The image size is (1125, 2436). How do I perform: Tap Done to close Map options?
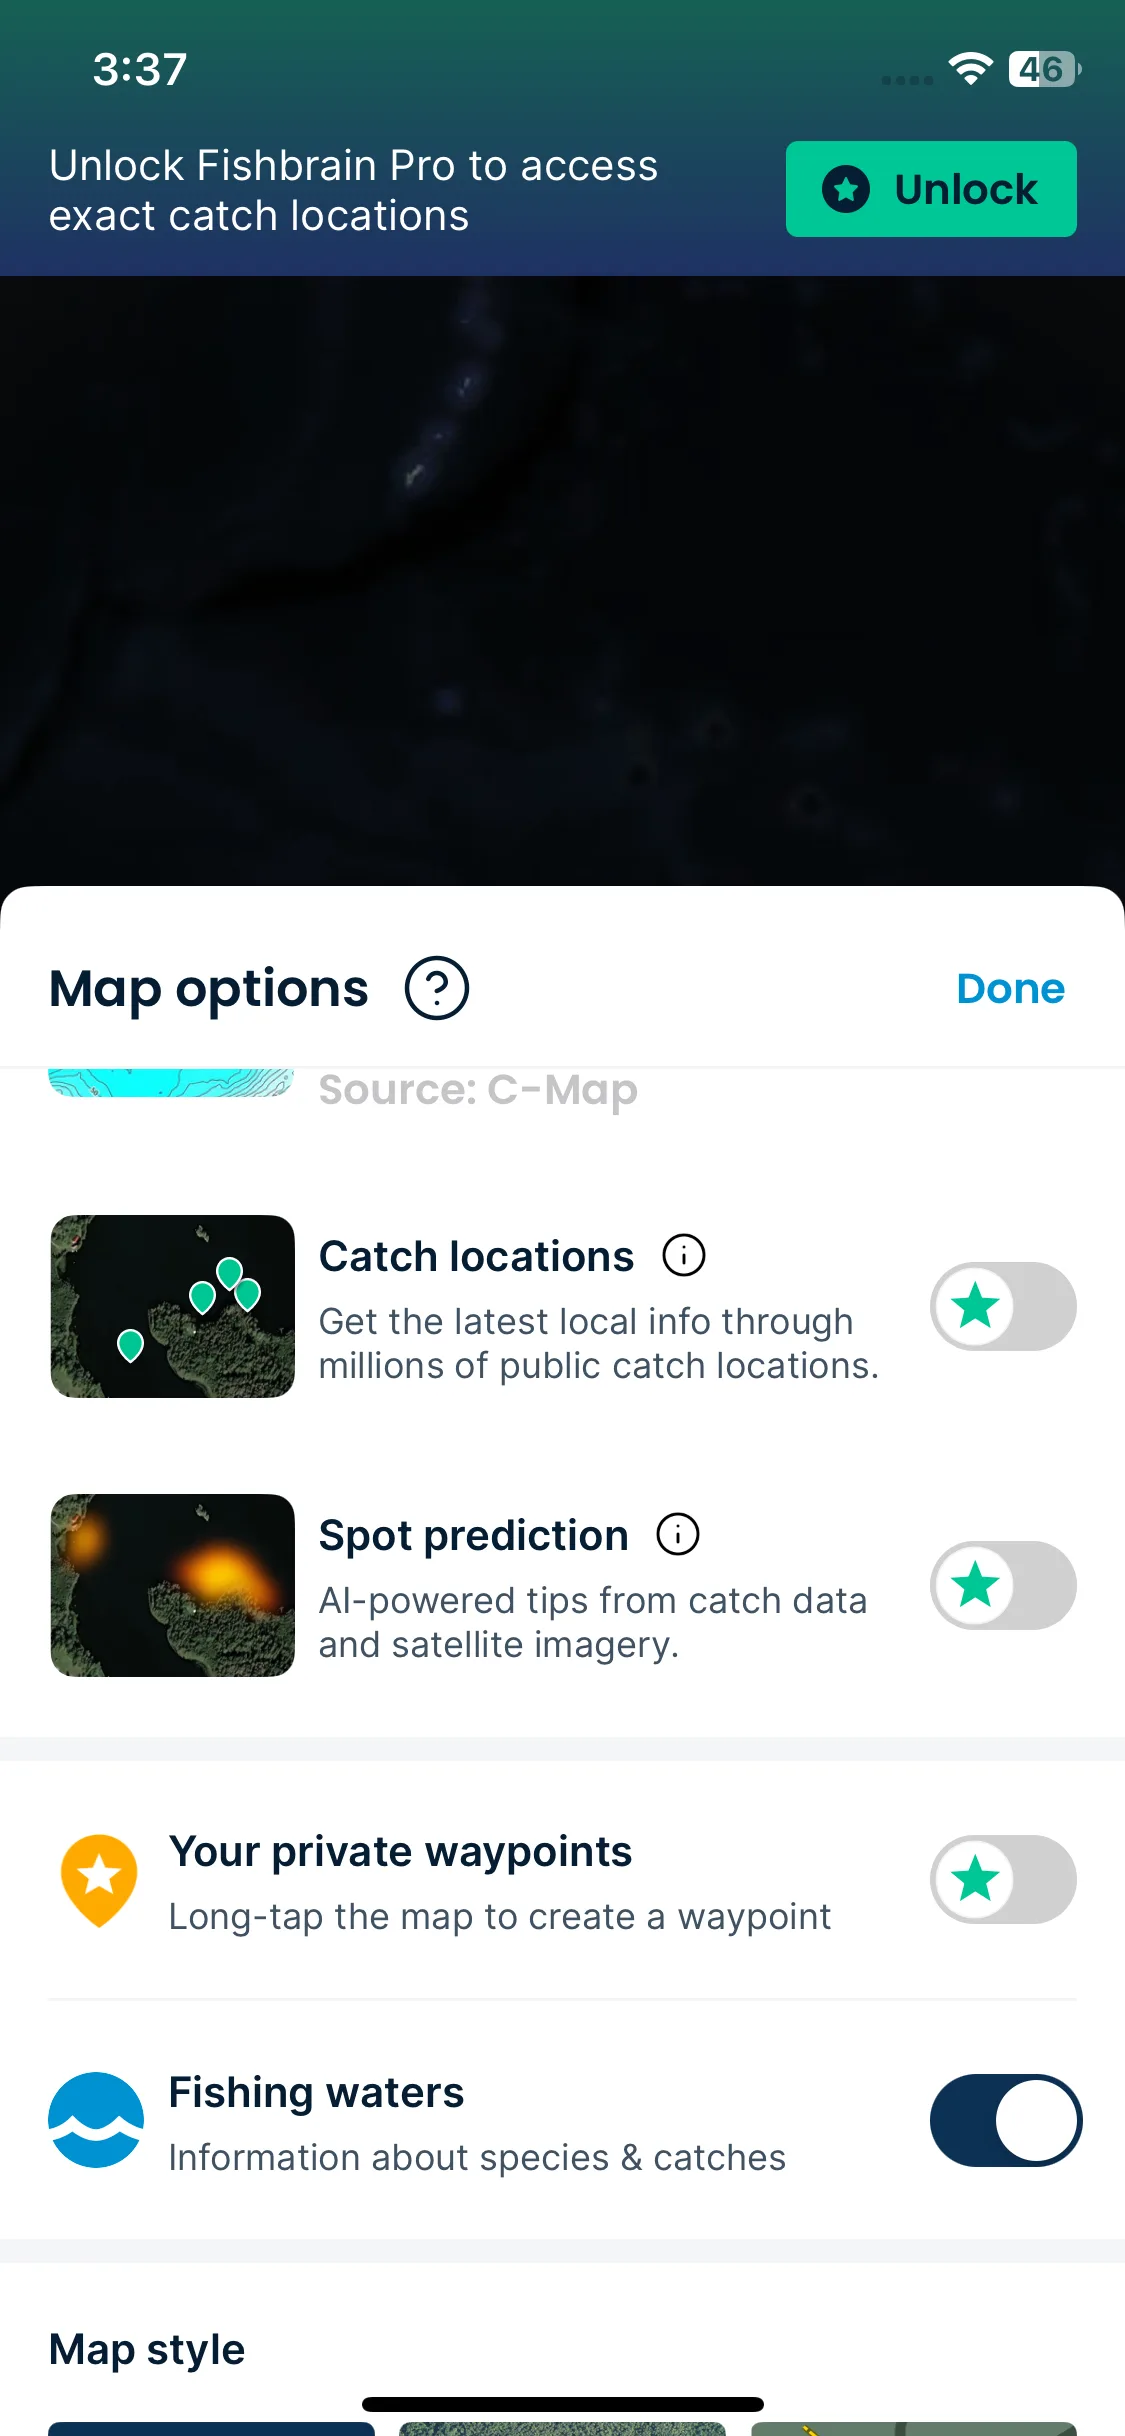click(x=1011, y=988)
